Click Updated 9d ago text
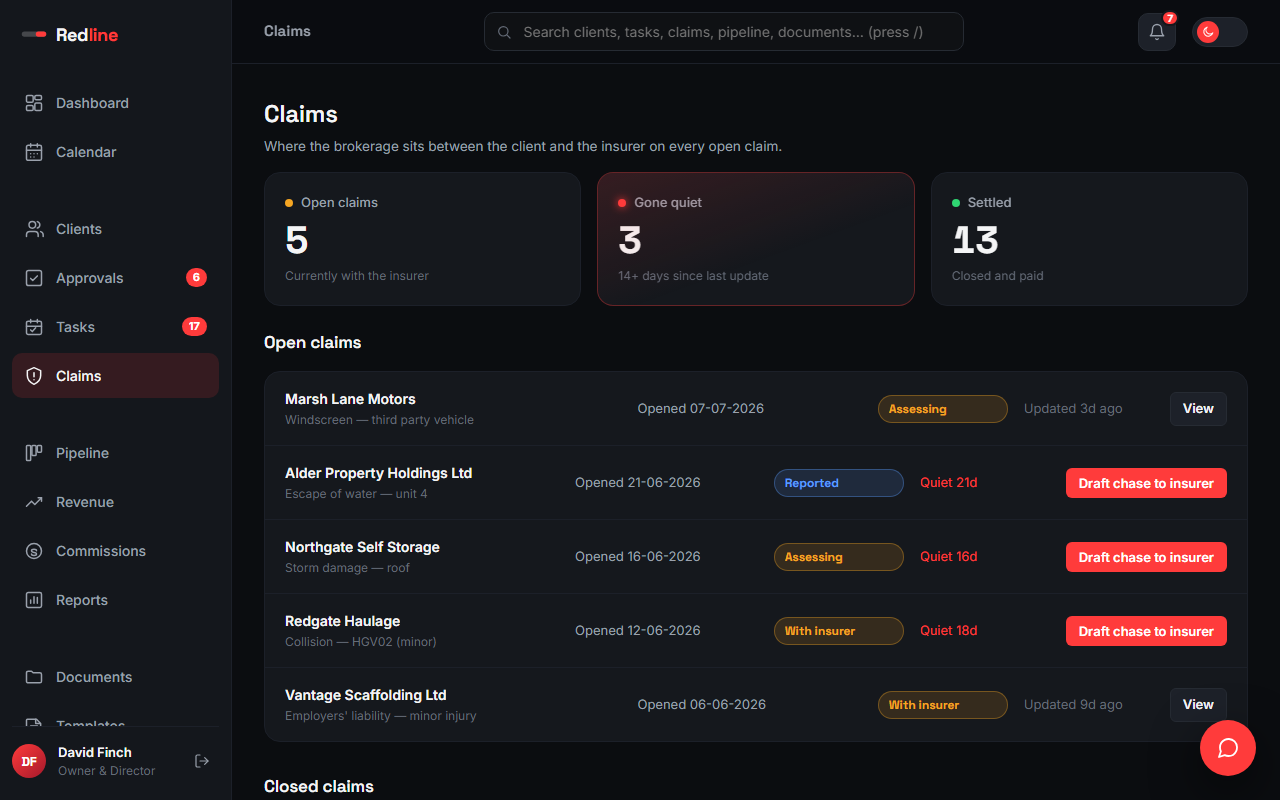This screenshot has width=1280, height=800. (1073, 705)
